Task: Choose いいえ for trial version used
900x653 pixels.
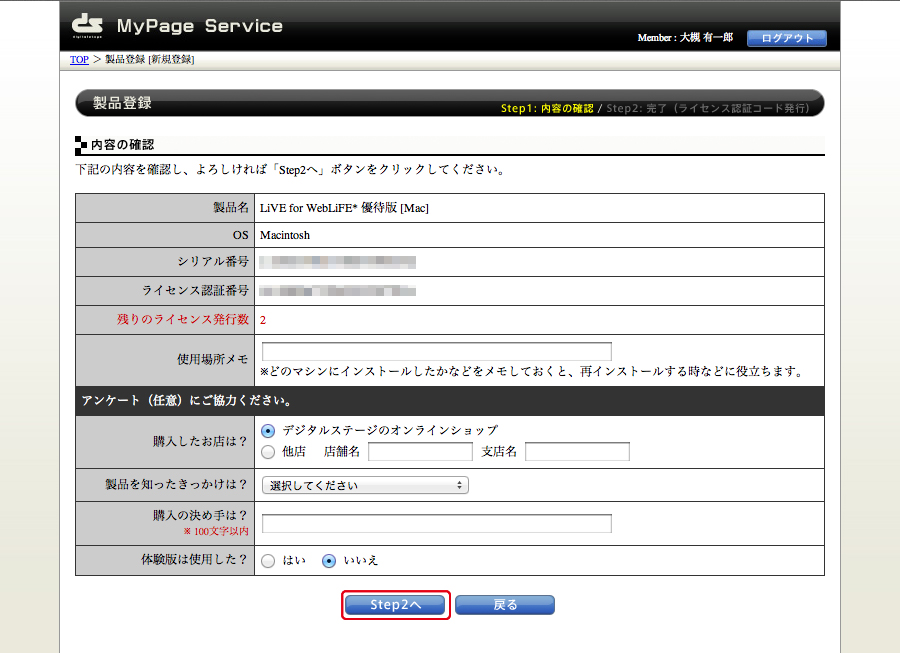Action: pyautogui.click(x=329, y=561)
